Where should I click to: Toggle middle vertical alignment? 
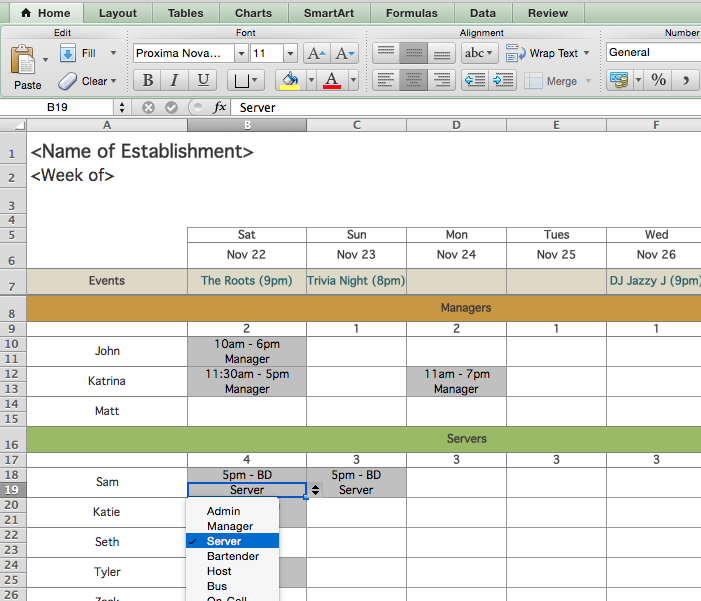[x=414, y=53]
